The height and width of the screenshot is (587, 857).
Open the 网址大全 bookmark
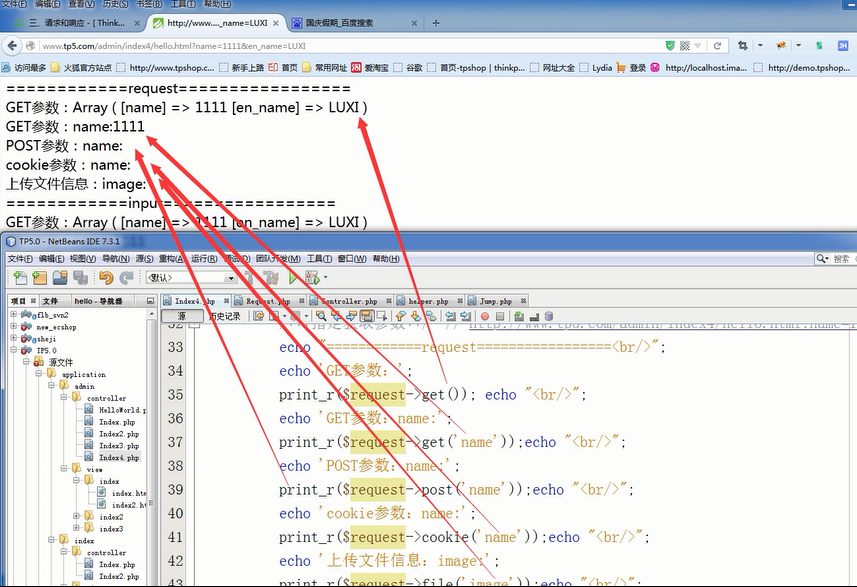[553, 68]
